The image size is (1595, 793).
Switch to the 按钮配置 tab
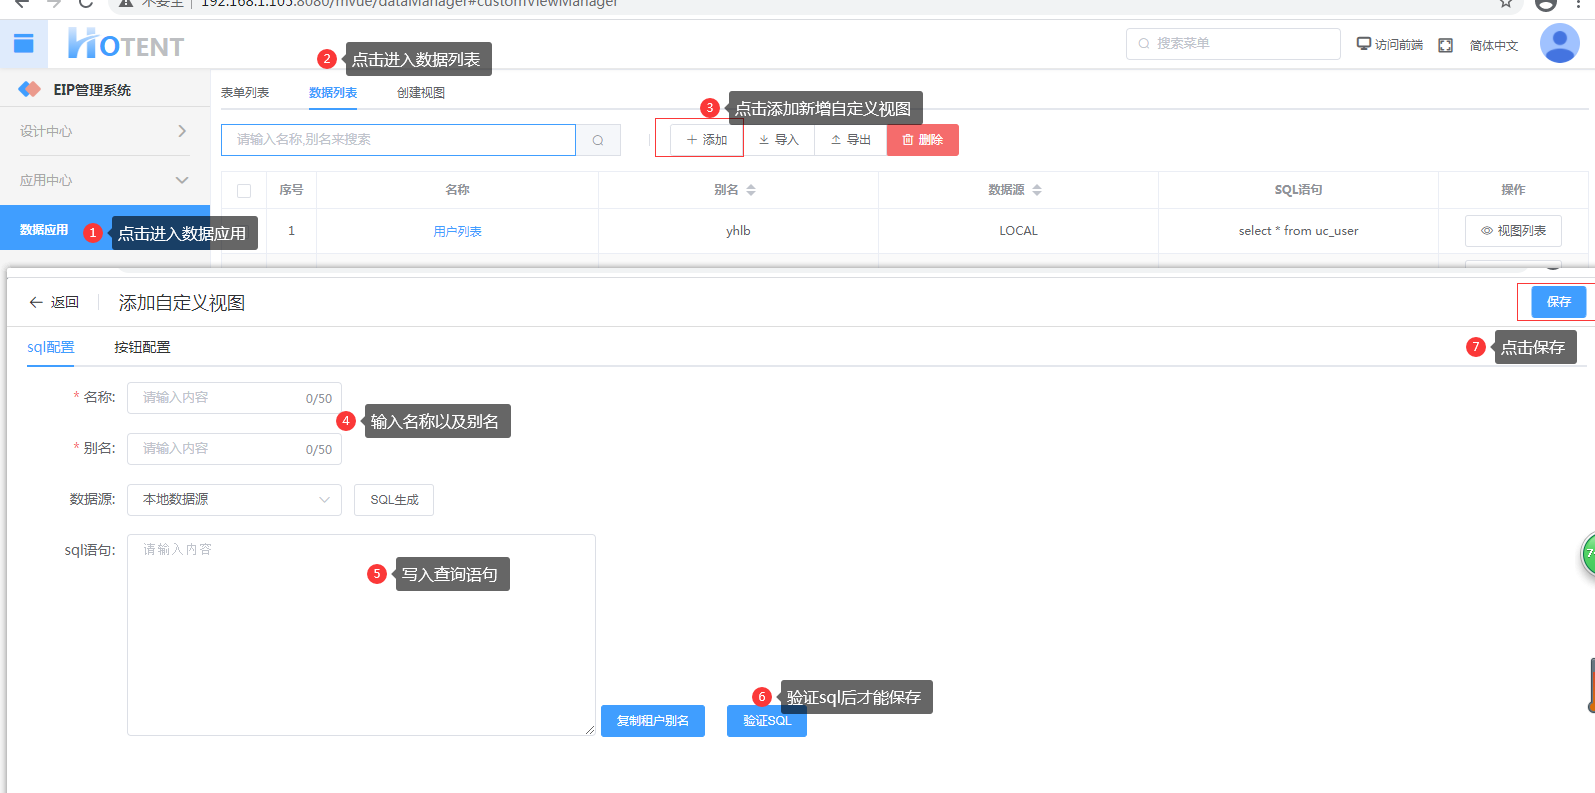tap(142, 347)
